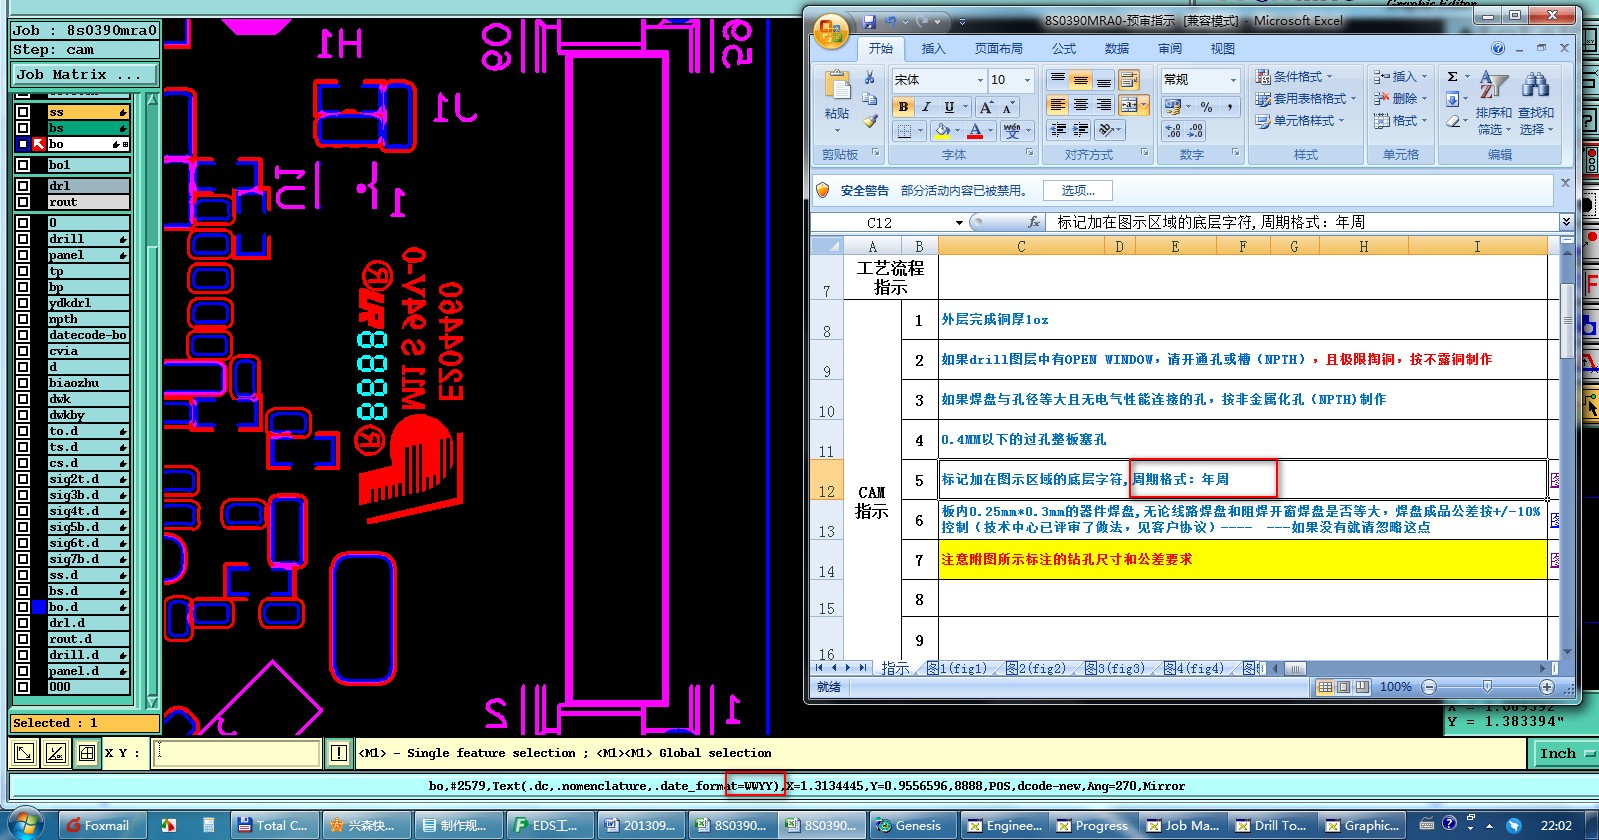Click the Decrease Indent icon

(x=1059, y=130)
